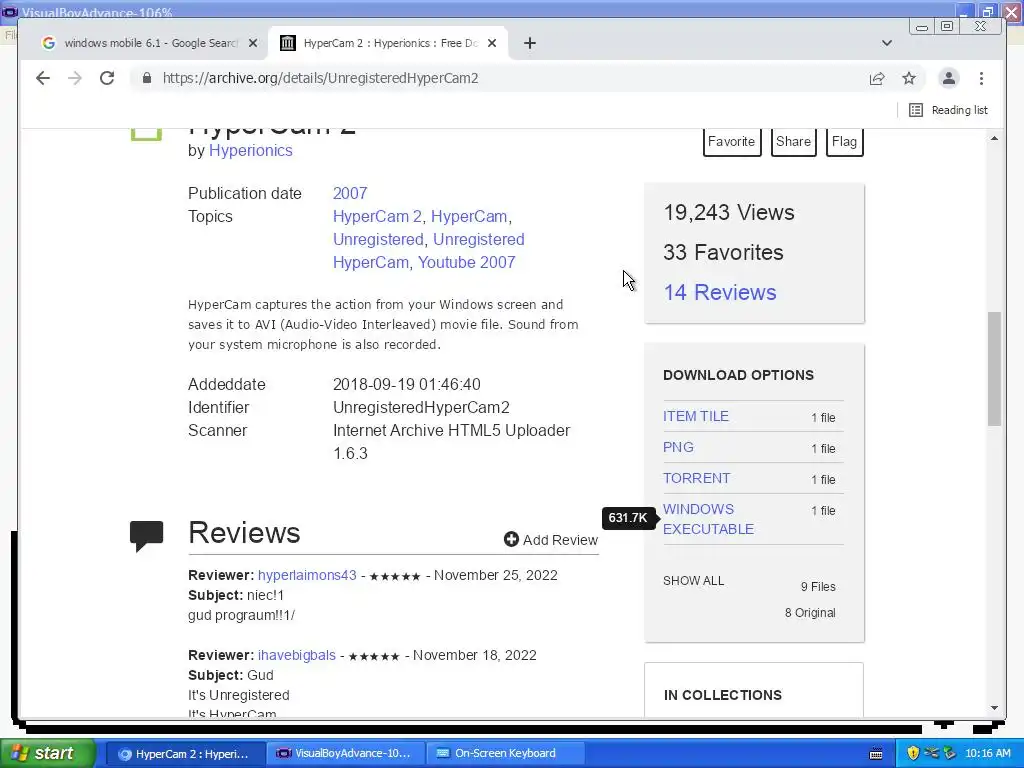Expand the tab search chevron
1024x768 pixels.
pyautogui.click(x=887, y=43)
